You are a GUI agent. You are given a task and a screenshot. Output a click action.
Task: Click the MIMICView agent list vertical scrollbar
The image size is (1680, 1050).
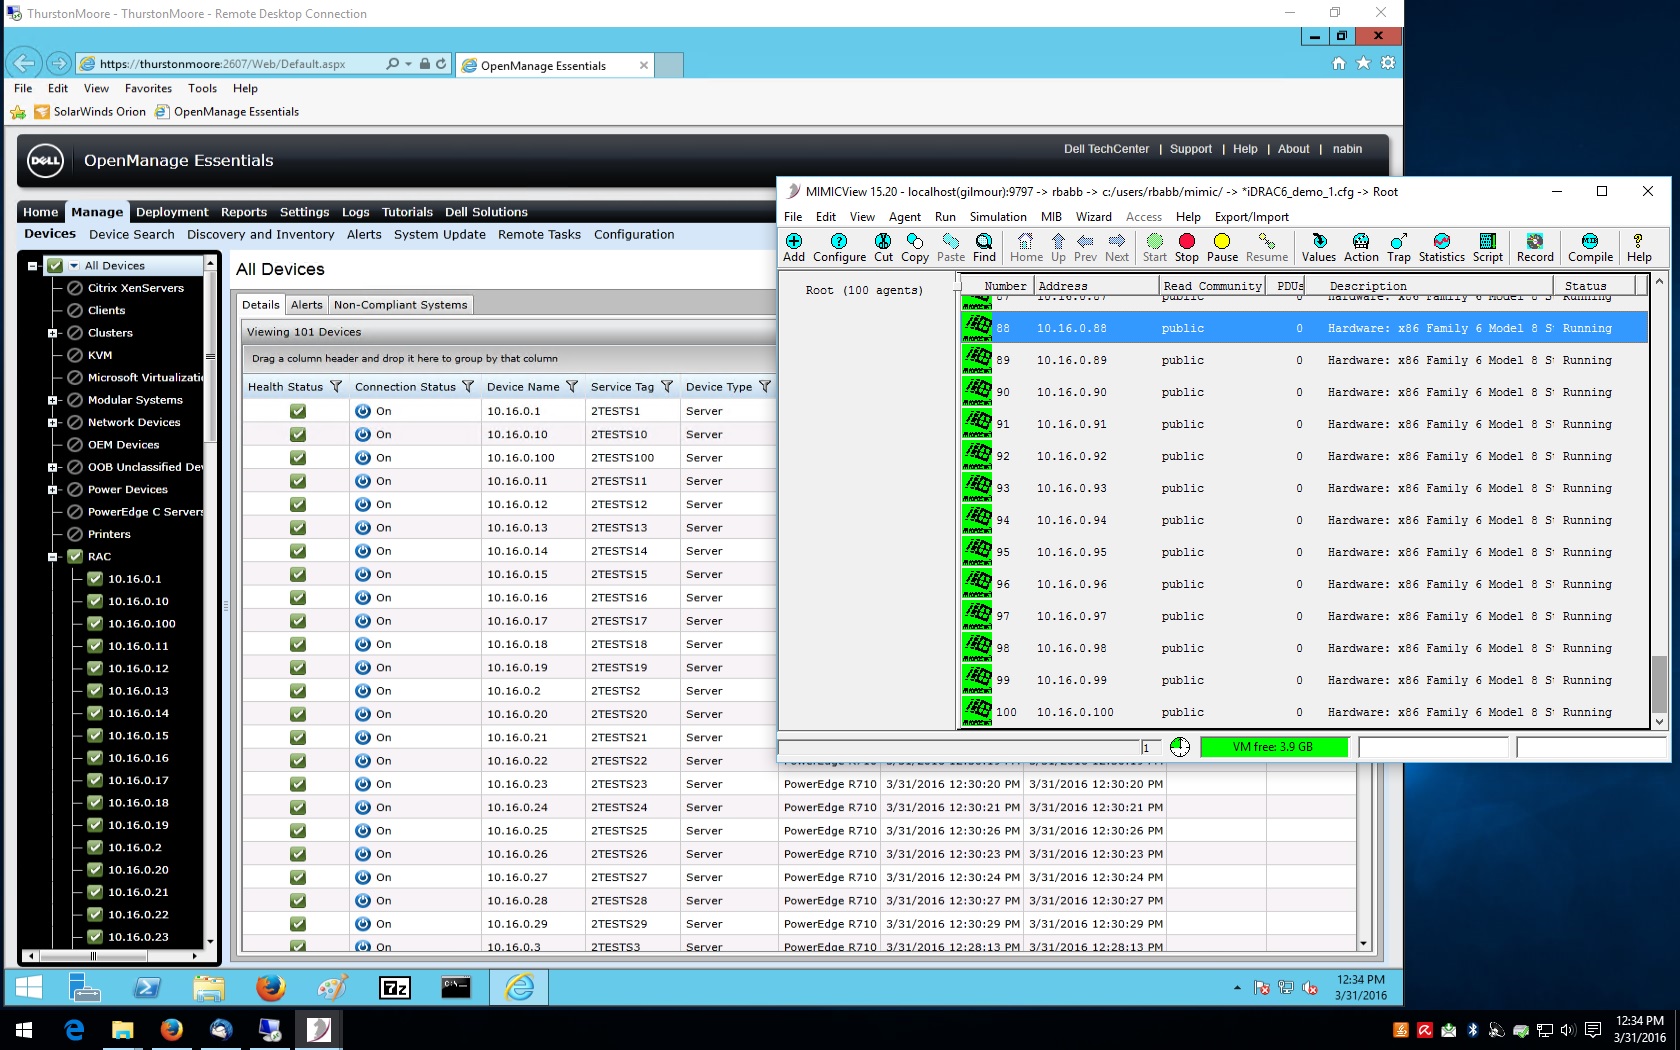(x=1659, y=500)
